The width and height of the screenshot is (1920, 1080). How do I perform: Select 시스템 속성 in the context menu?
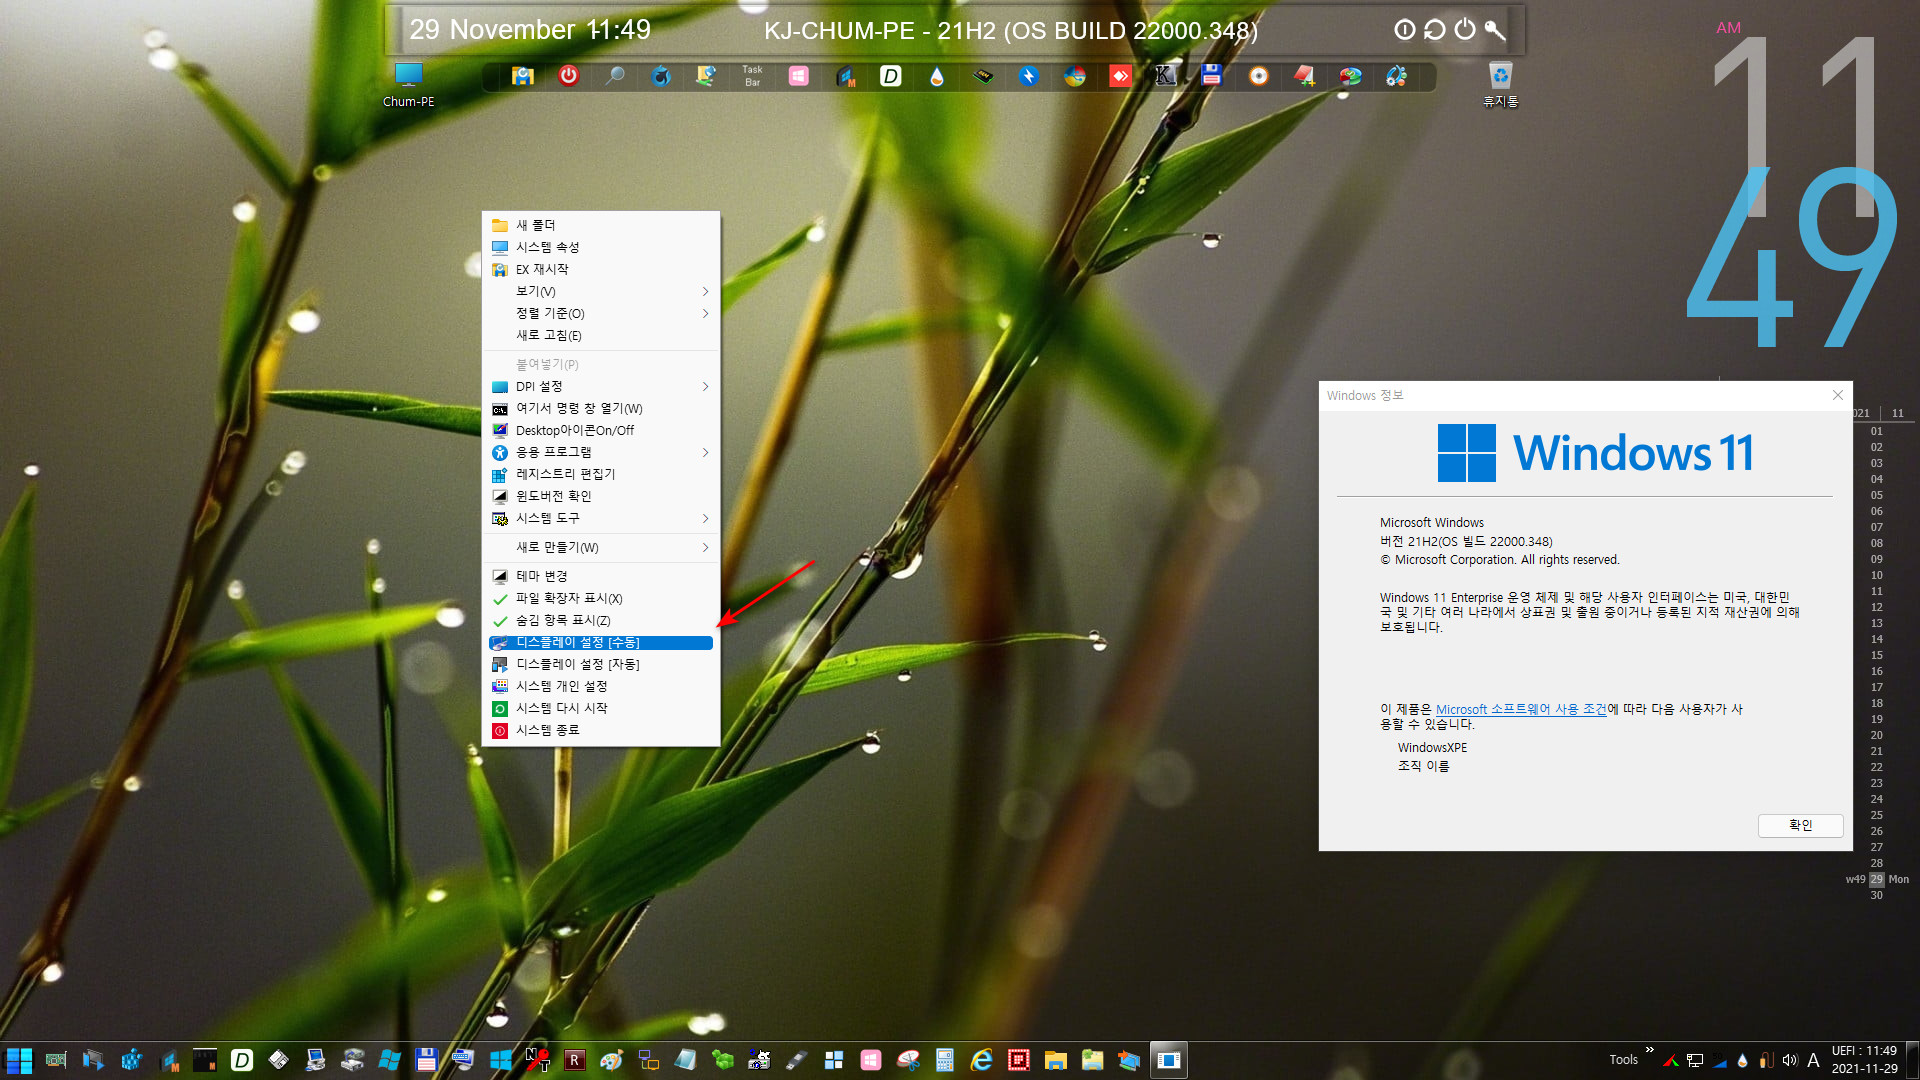point(600,247)
